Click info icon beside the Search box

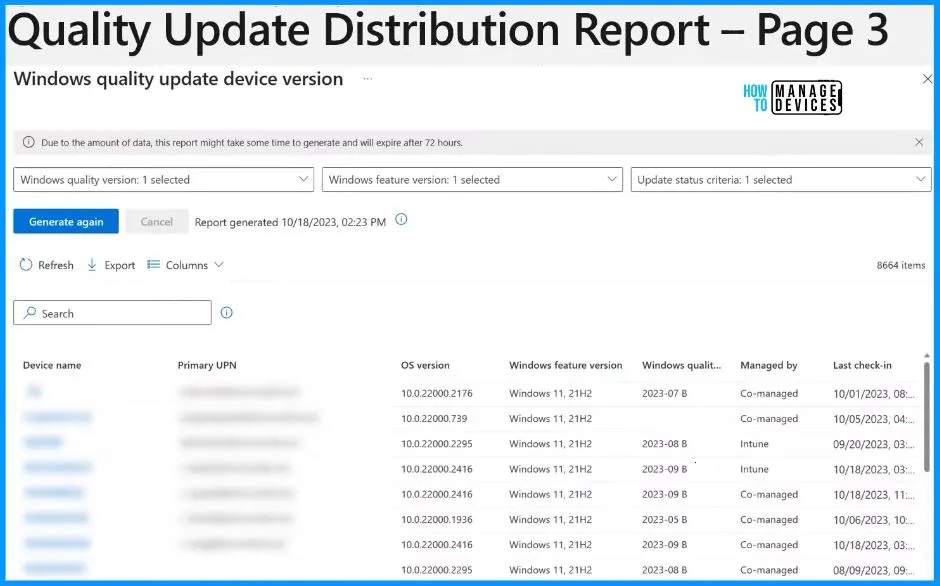click(226, 312)
